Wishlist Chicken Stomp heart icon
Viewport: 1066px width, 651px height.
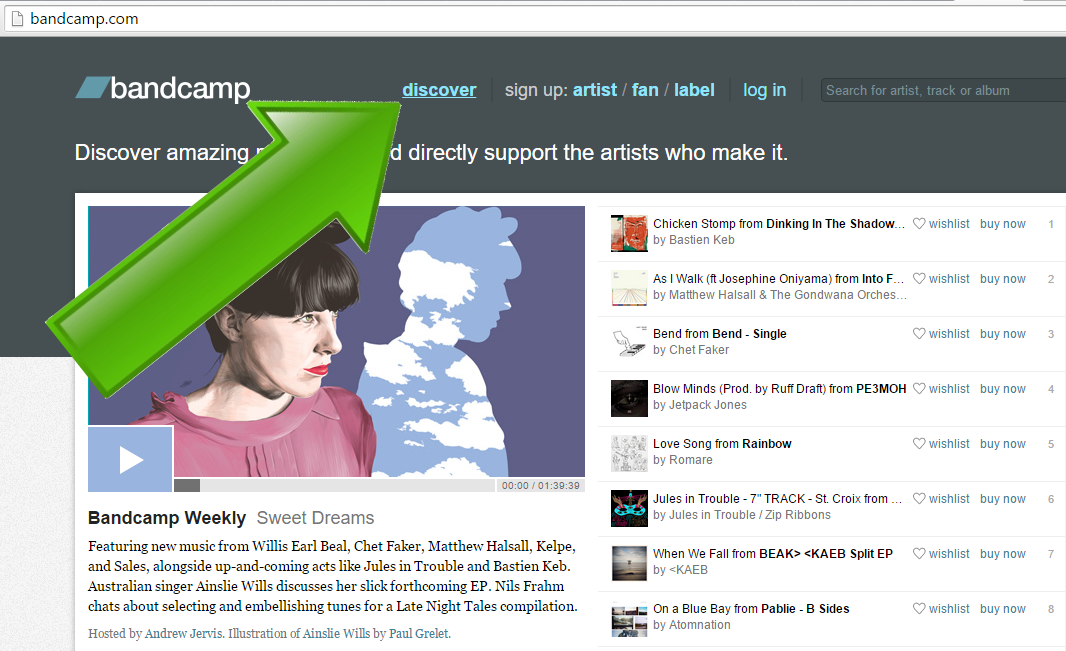coord(918,224)
